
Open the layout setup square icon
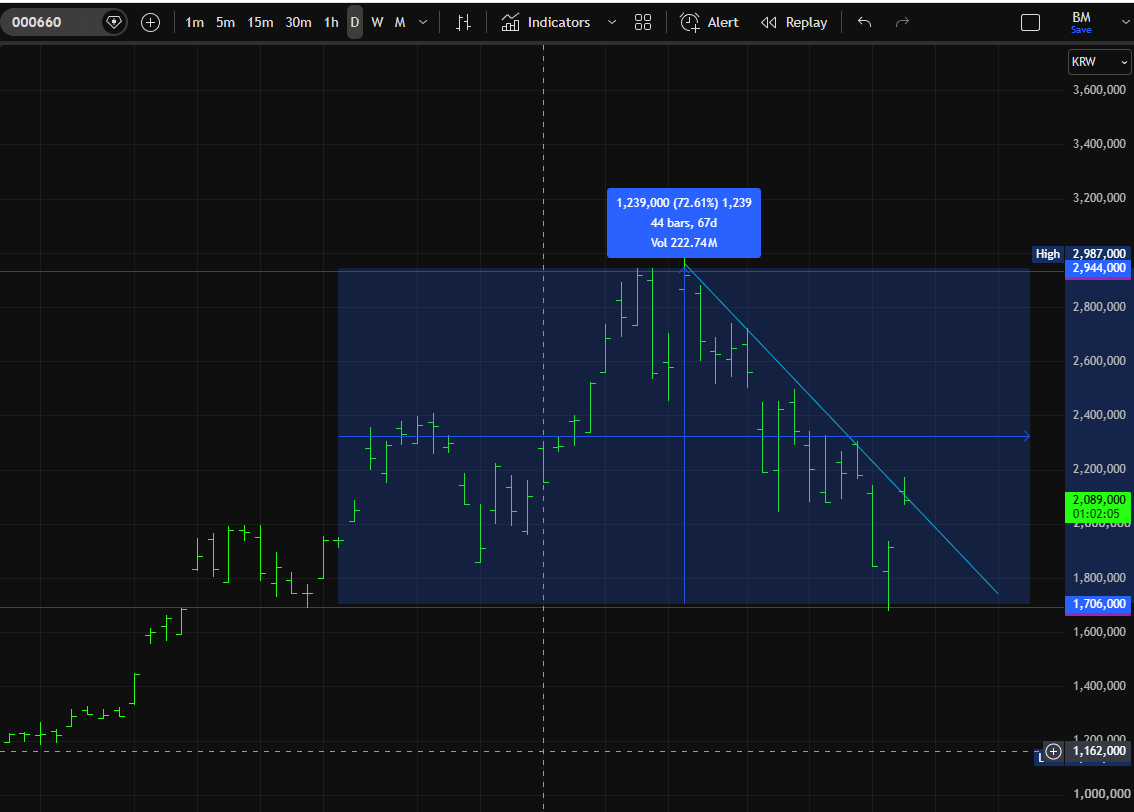coord(1031,22)
